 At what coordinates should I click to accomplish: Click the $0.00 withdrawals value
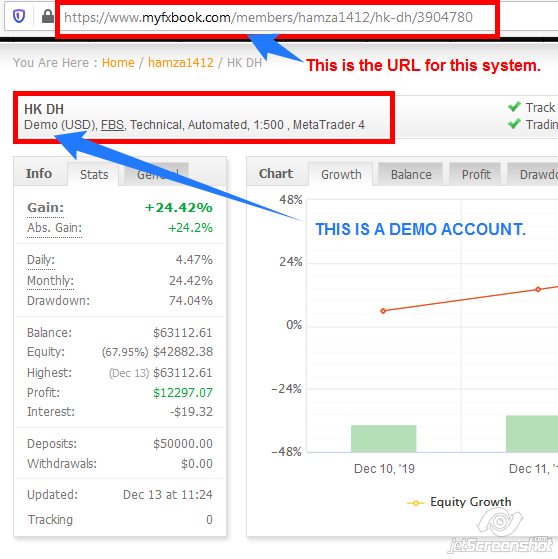click(x=197, y=464)
